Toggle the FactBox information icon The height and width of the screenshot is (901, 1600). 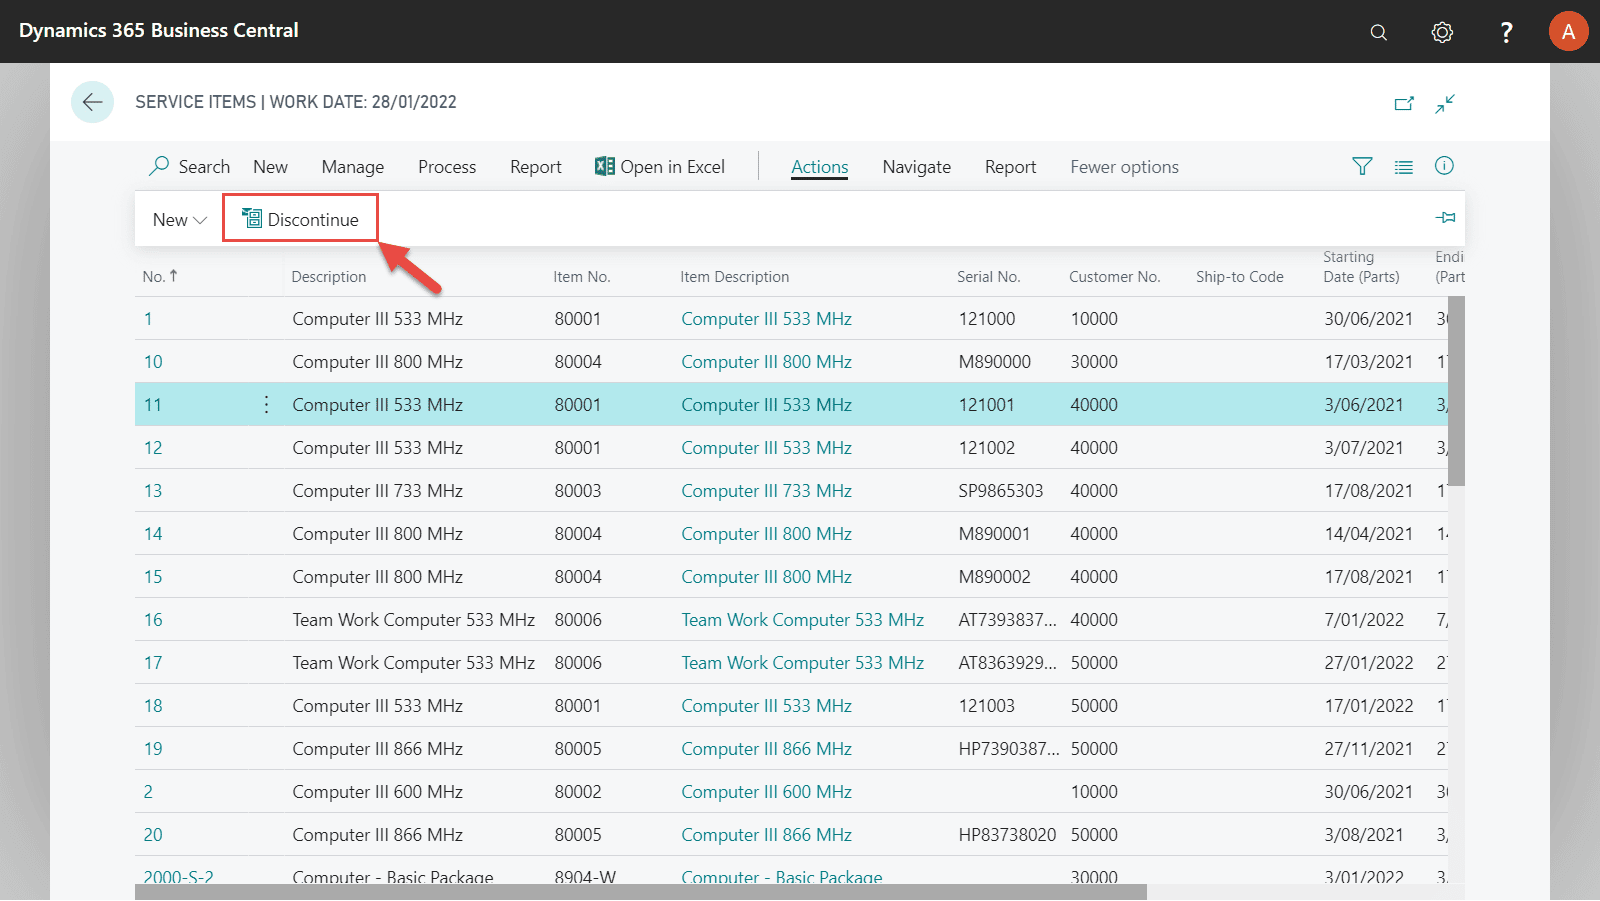click(x=1444, y=166)
